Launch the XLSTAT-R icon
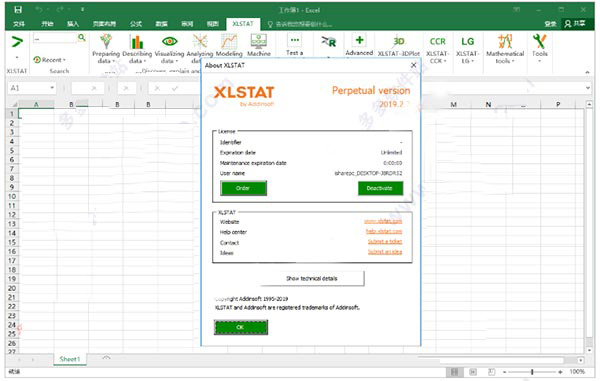Screen dimensions: 600x381 [329, 41]
